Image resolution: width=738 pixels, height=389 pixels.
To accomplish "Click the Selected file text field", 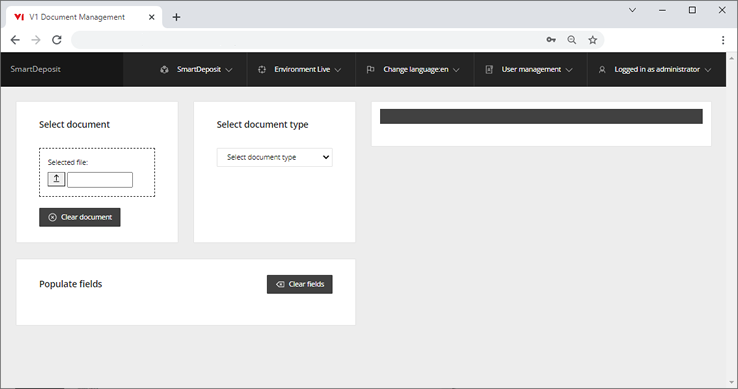I will (x=100, y=179).
